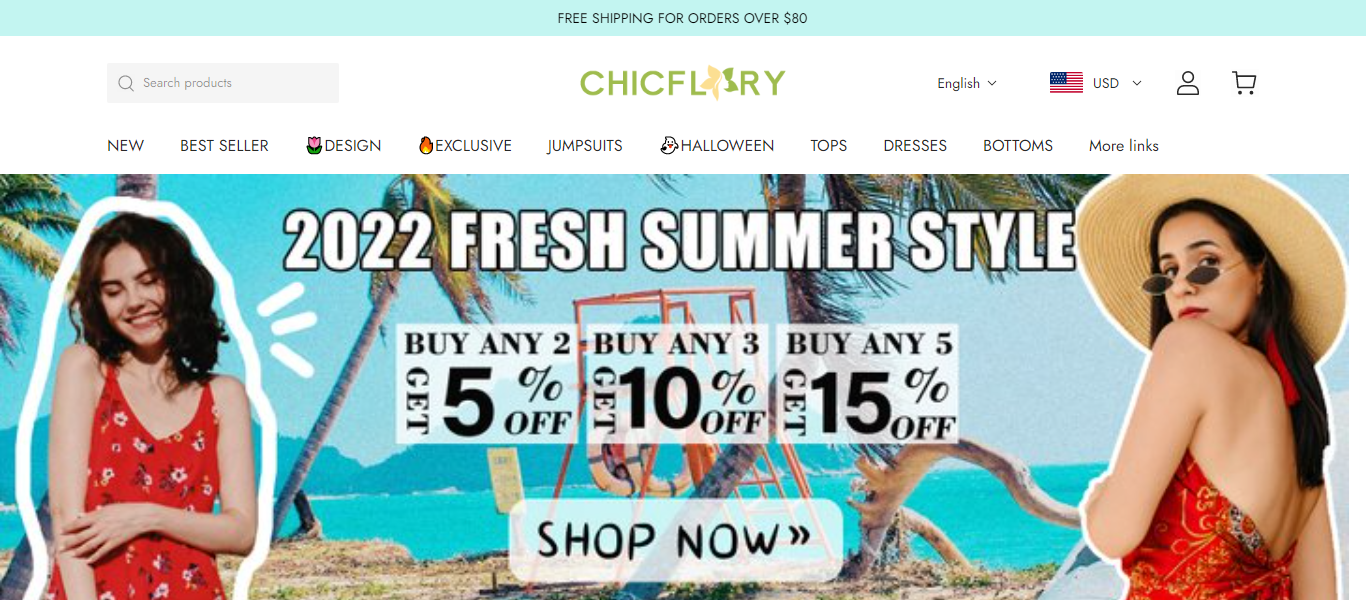This screenshot has height=600, width=1366.
Task: Click the SHOP NOW banner button
Action: [x=675, y=540]
